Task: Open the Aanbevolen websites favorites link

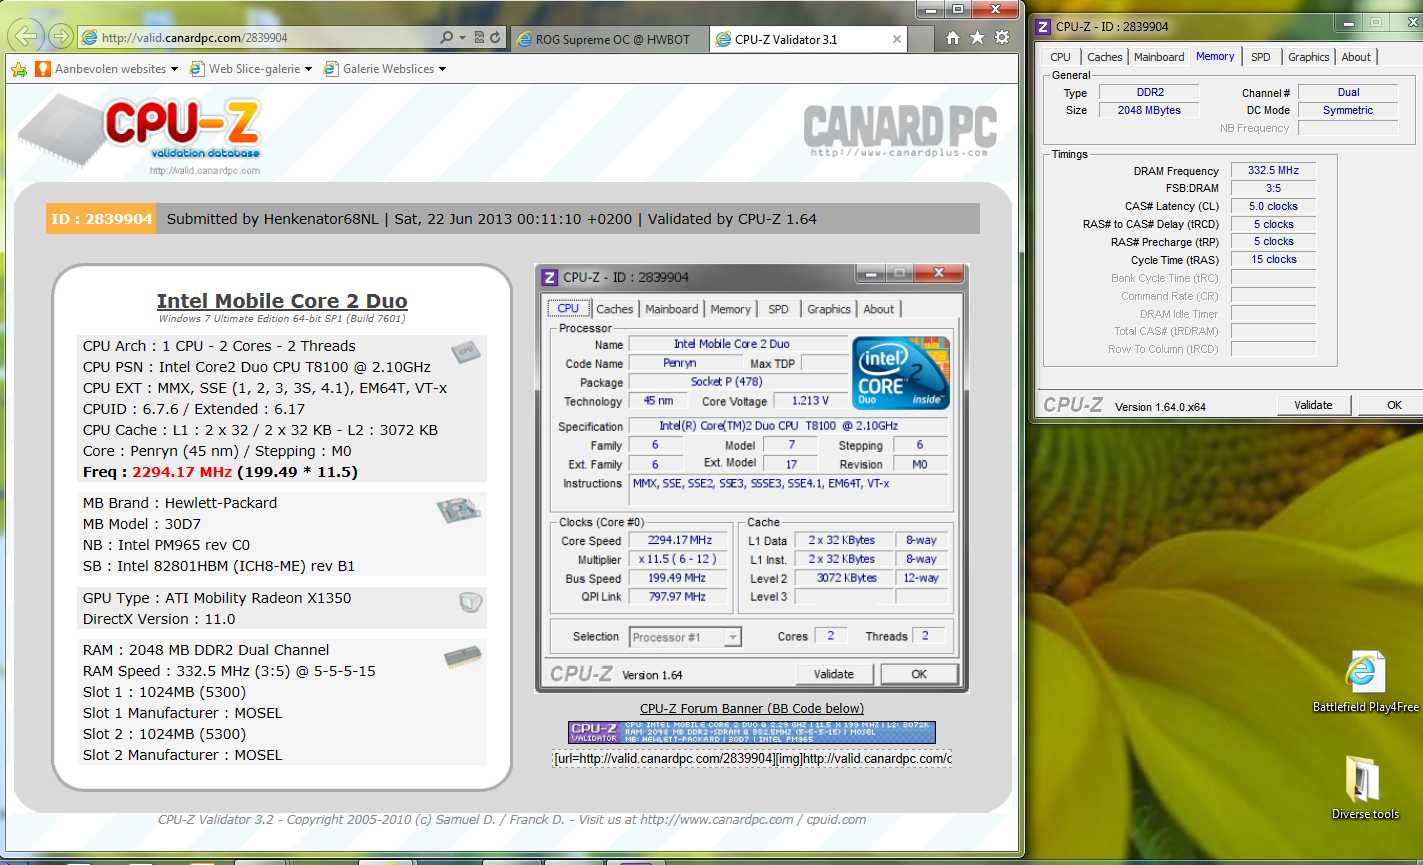Action: pos(100,69)
